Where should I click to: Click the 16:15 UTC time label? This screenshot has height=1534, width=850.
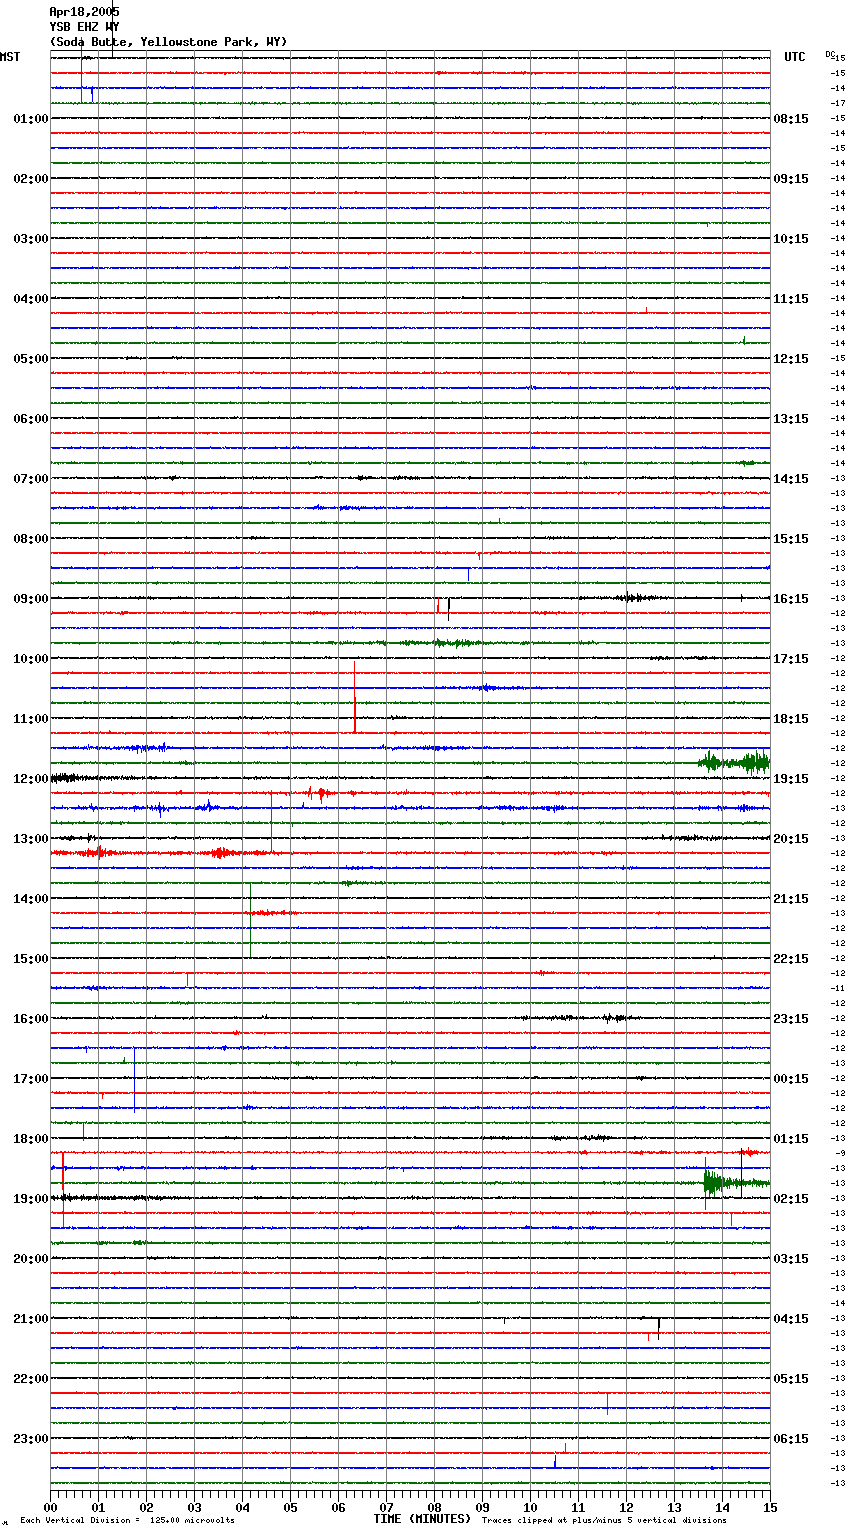[791, 599]
